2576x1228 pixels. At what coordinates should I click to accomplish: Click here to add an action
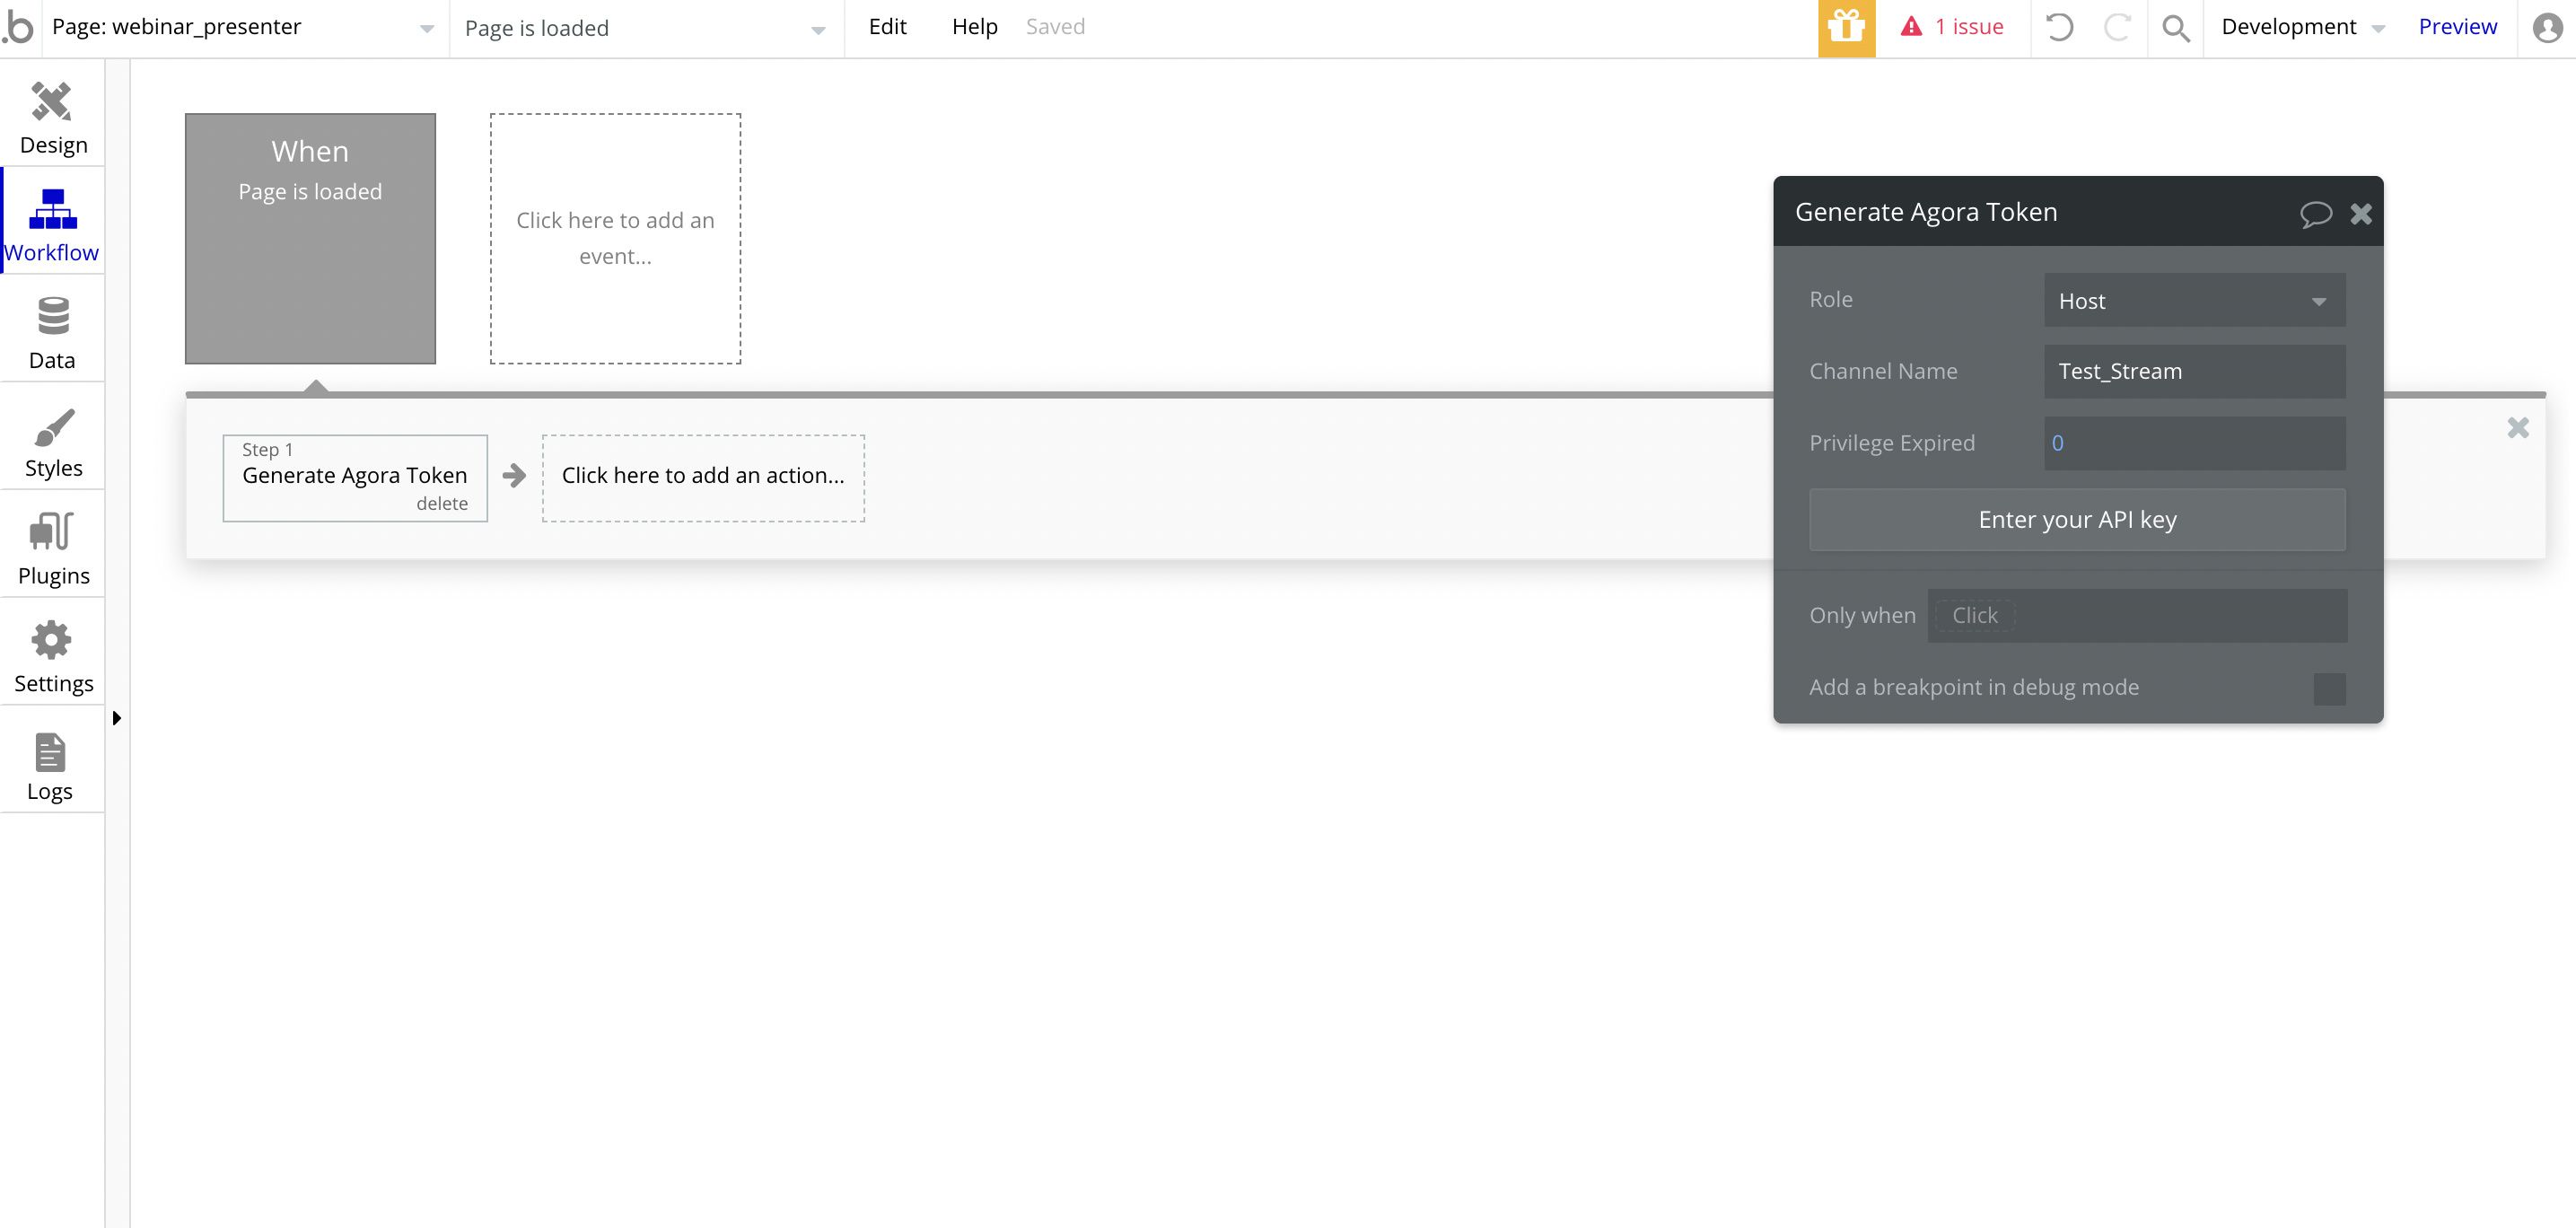pos(703,477)
